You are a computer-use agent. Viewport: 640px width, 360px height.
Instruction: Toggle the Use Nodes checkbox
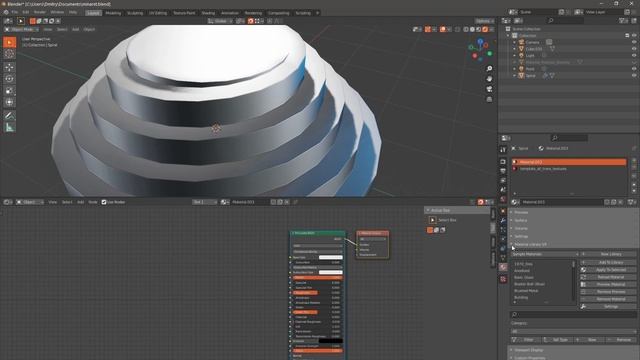pyautogui.click(x=104, y=202)
